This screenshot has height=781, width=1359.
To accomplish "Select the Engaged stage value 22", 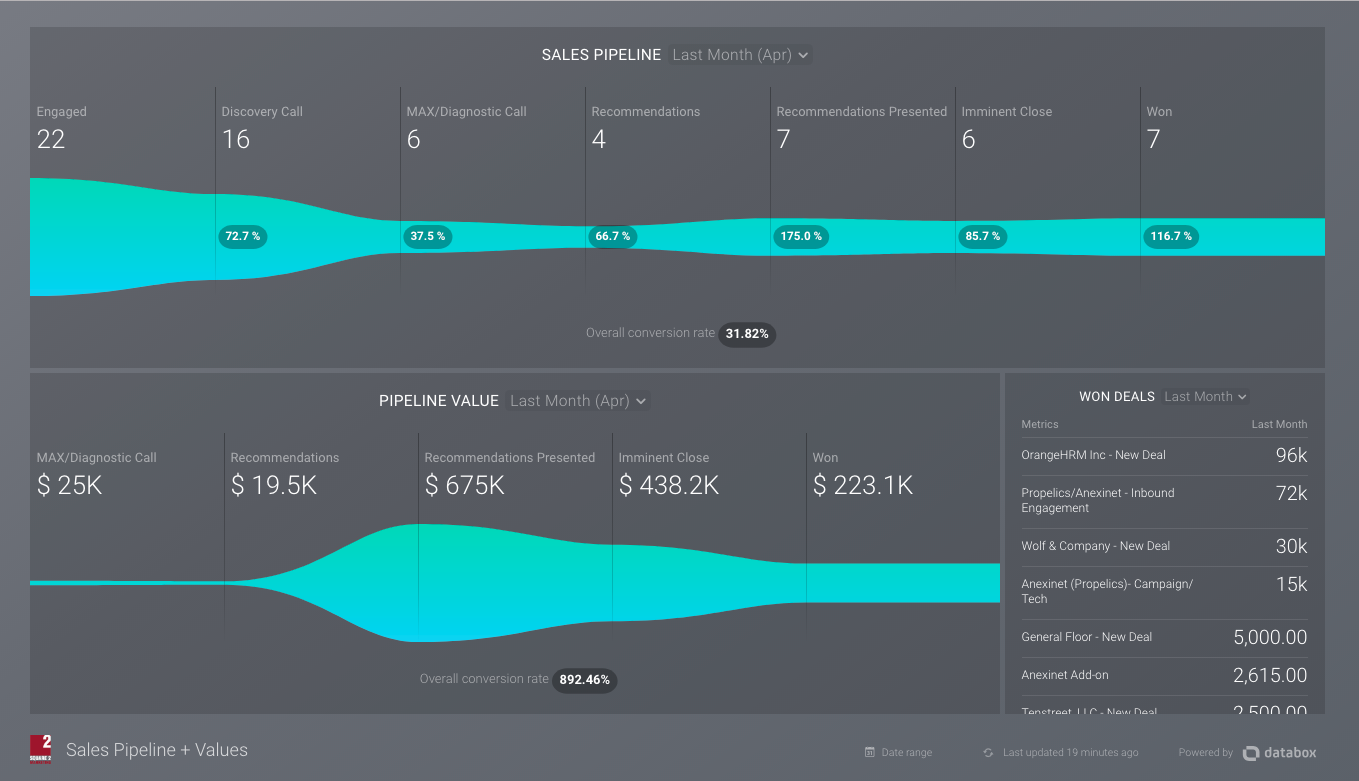I will pyautogui.click(x=51, y=139).
